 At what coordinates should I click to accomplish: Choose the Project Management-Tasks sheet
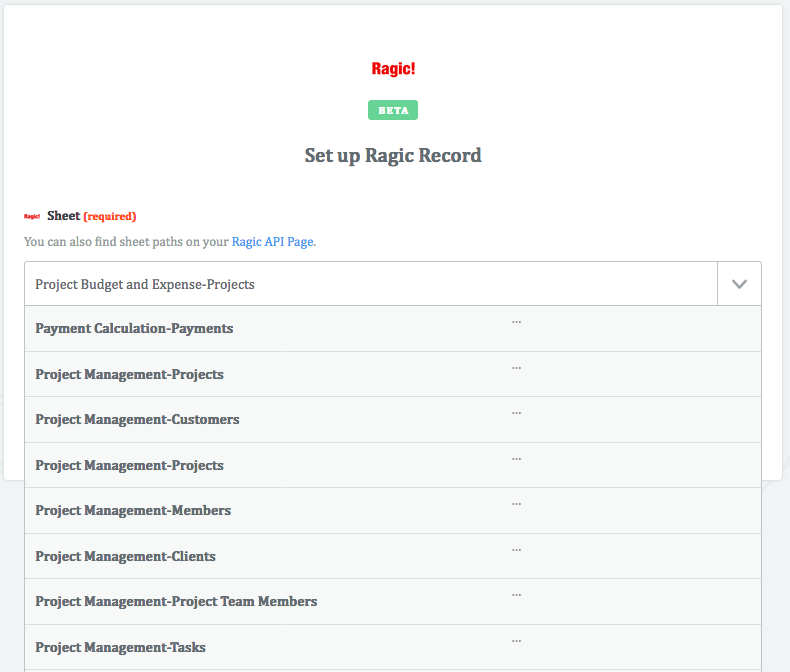click(x=120, y=648)
